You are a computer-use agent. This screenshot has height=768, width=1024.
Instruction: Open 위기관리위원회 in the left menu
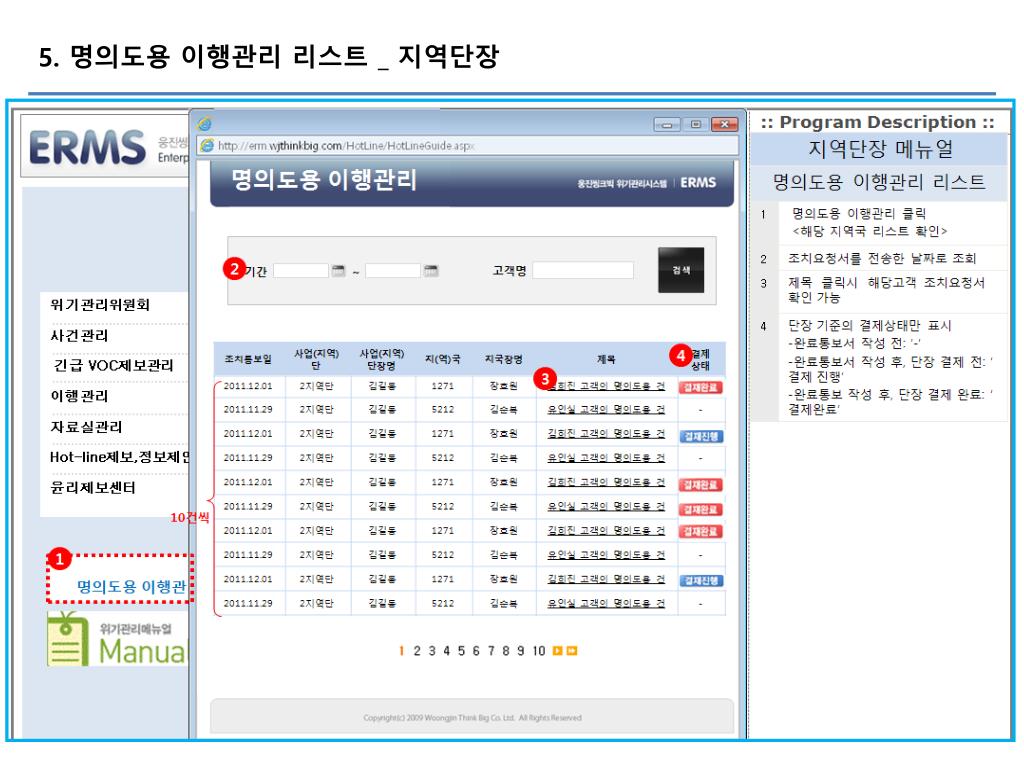coord(101,304)
